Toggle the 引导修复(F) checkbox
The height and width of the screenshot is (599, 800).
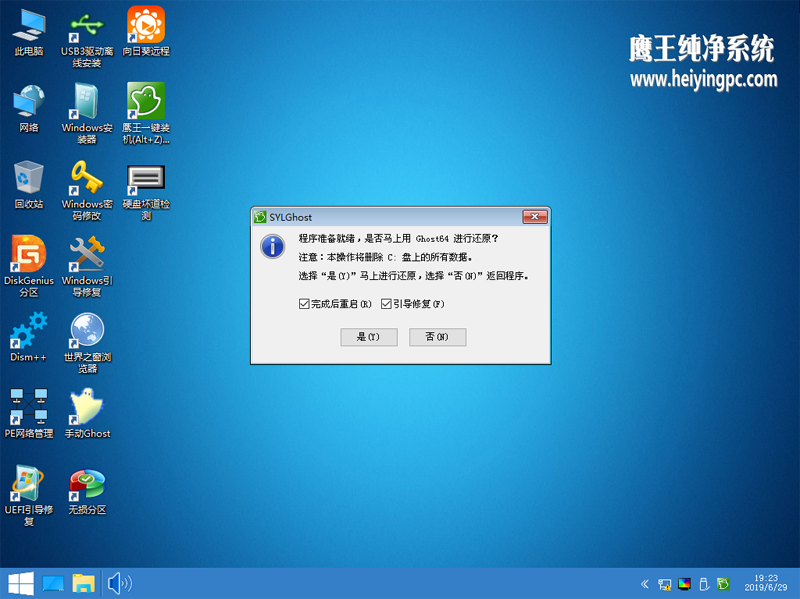386,304
